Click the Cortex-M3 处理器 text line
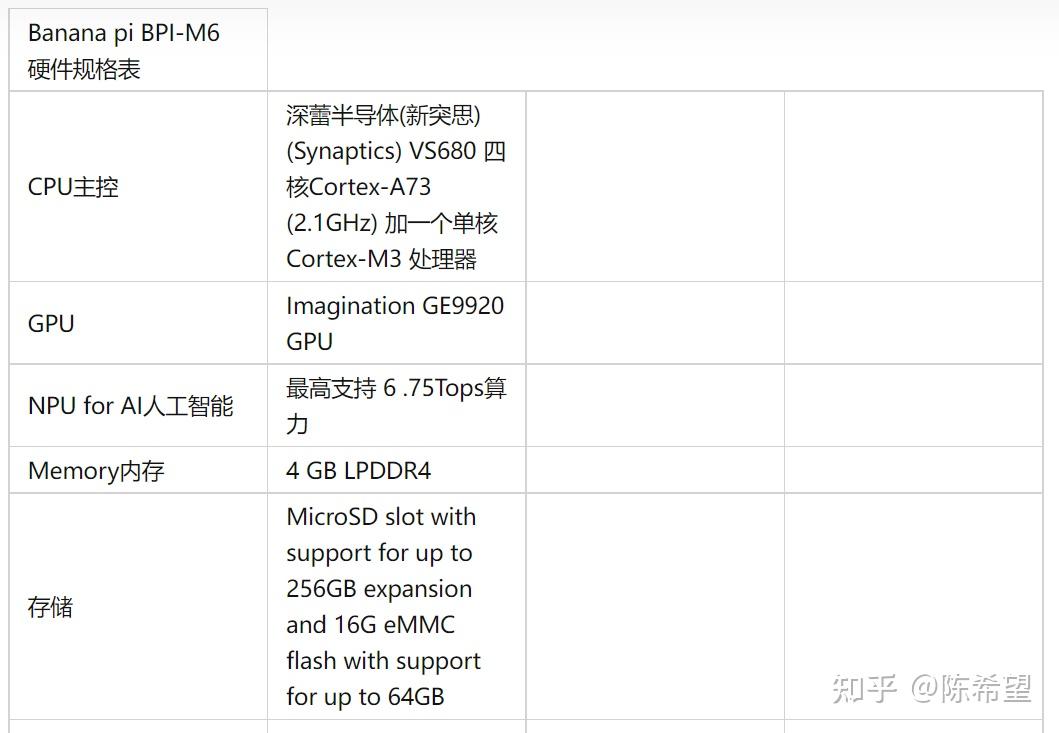Viewport: 1059px width, 733px height. coord(381,259)
